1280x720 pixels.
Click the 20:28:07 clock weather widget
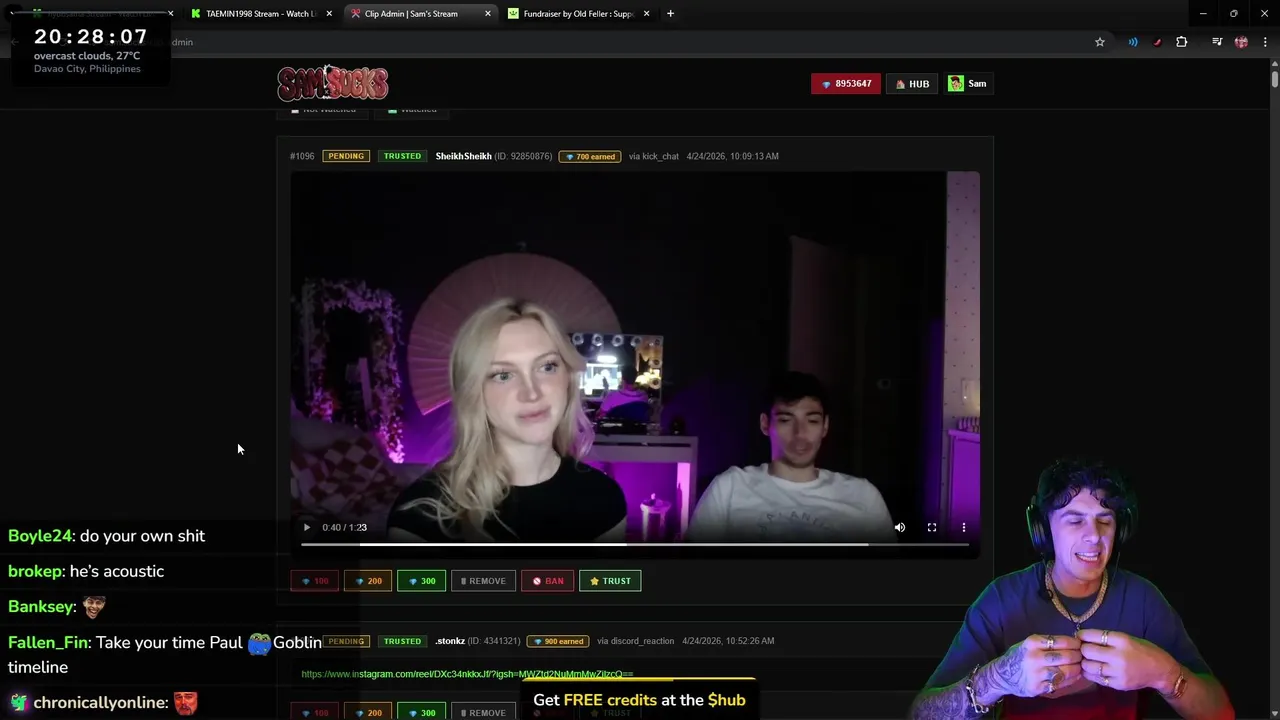(x=90, y=49)
